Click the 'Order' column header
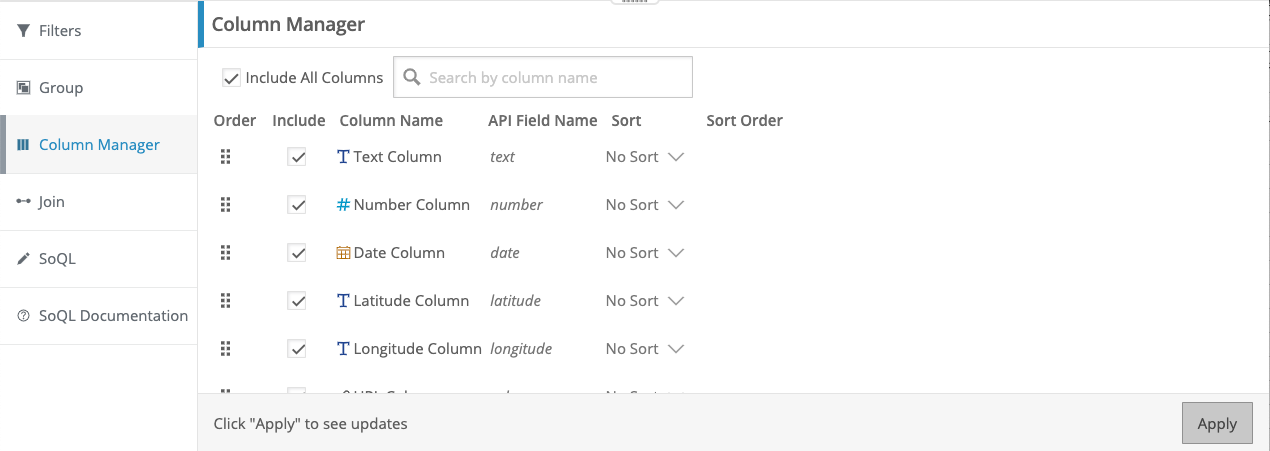This screenshot has width=1270, height=451. [x=235, y=121]
